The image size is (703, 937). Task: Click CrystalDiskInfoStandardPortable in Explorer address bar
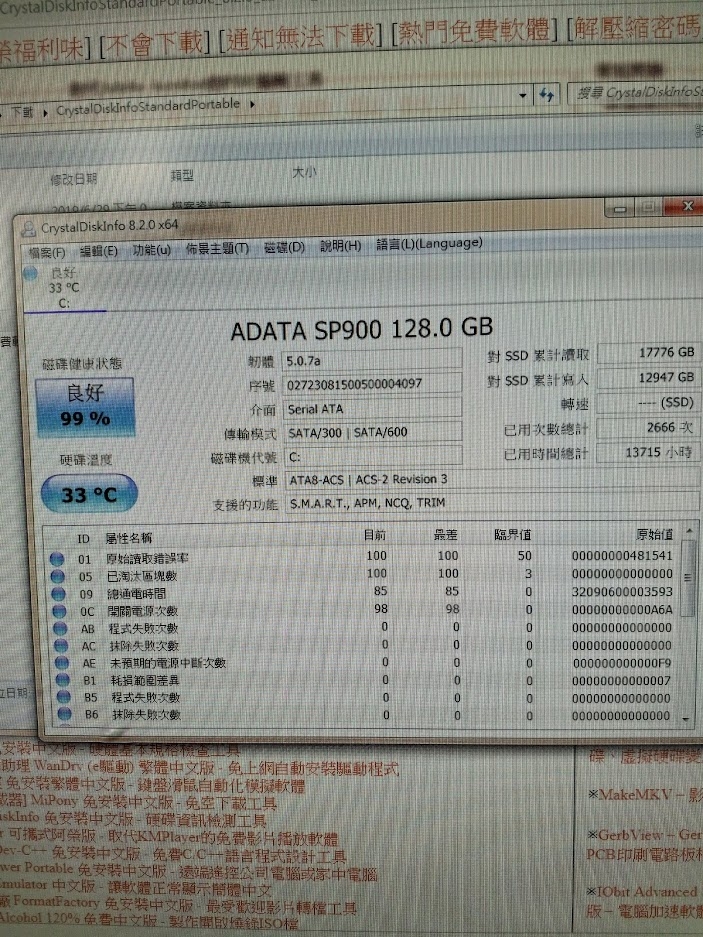pos(148,107)
